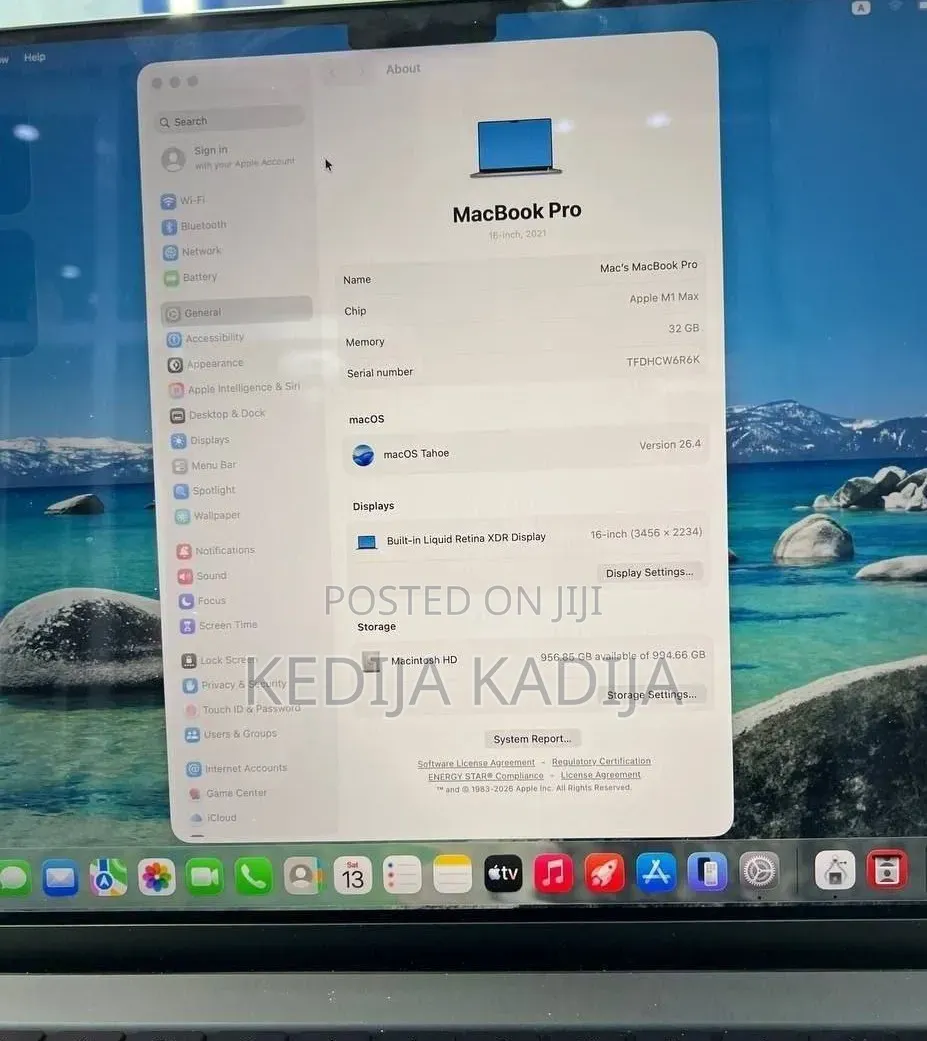The image size is (927, 1041).
Task: Open Desktop & Dock settings
Action: pos(218,414)
